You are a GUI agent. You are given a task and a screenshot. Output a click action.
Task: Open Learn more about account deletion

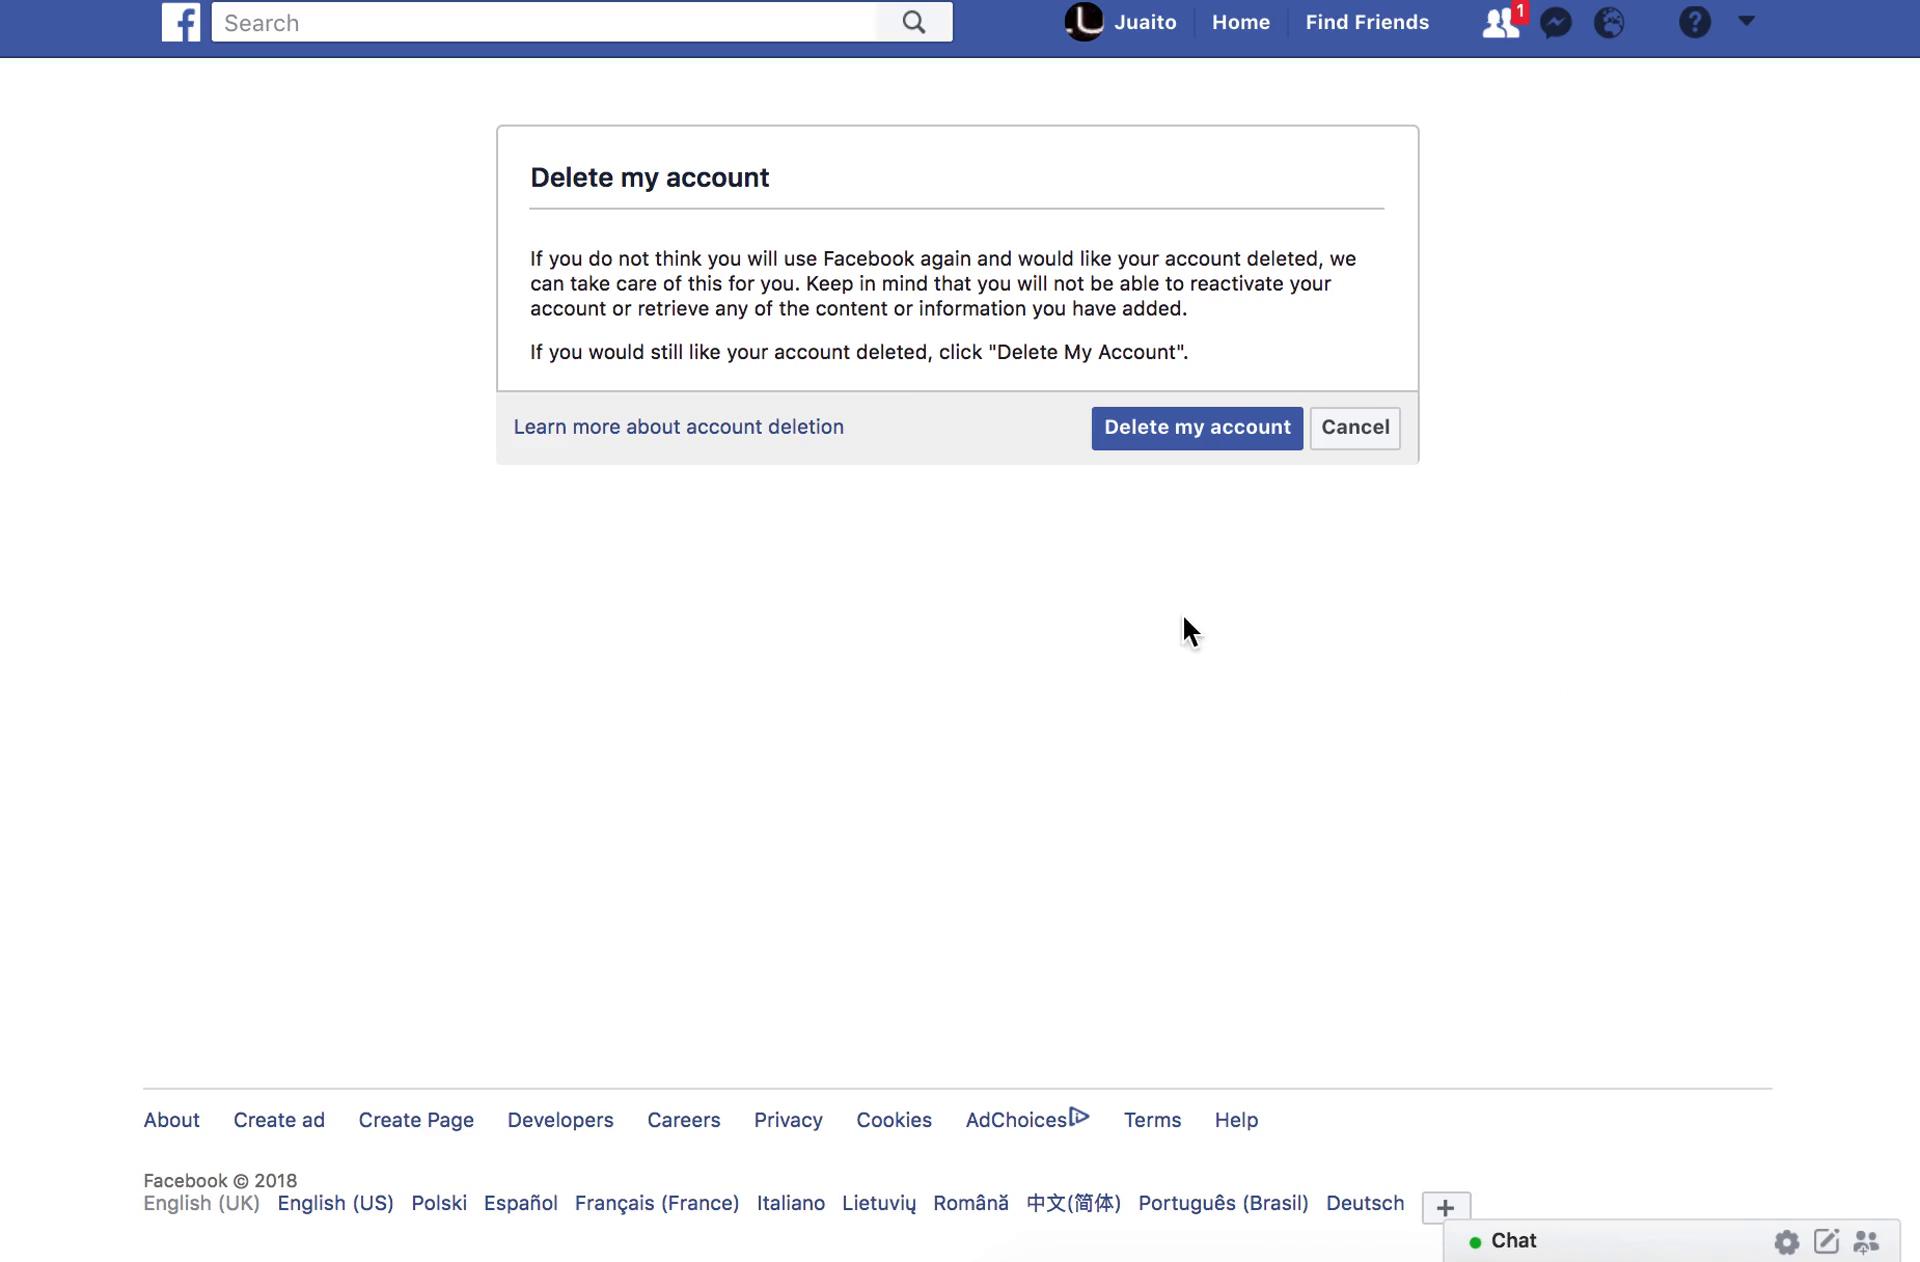(x=679, y=427)
